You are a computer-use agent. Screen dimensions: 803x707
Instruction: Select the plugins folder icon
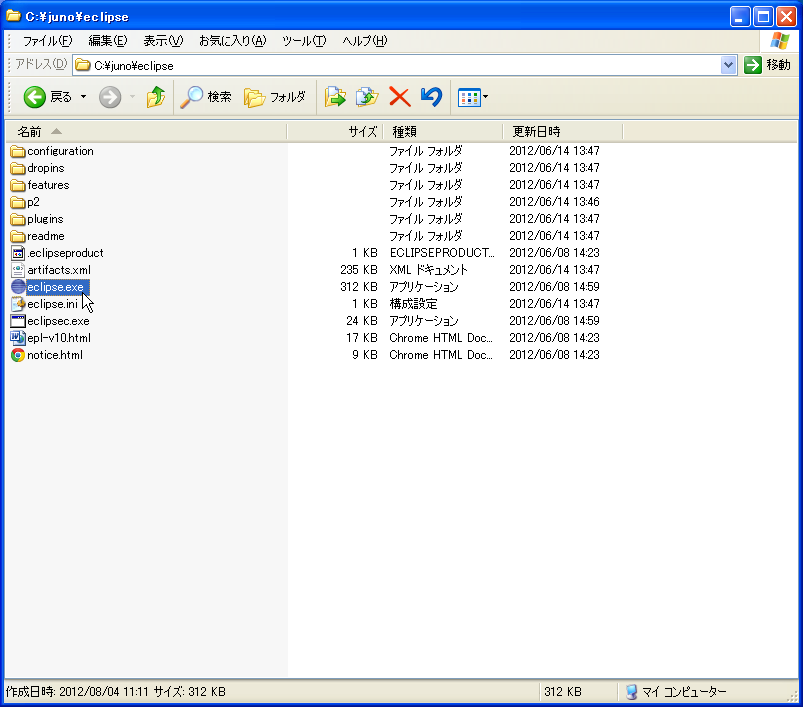(x=18, y=219)
